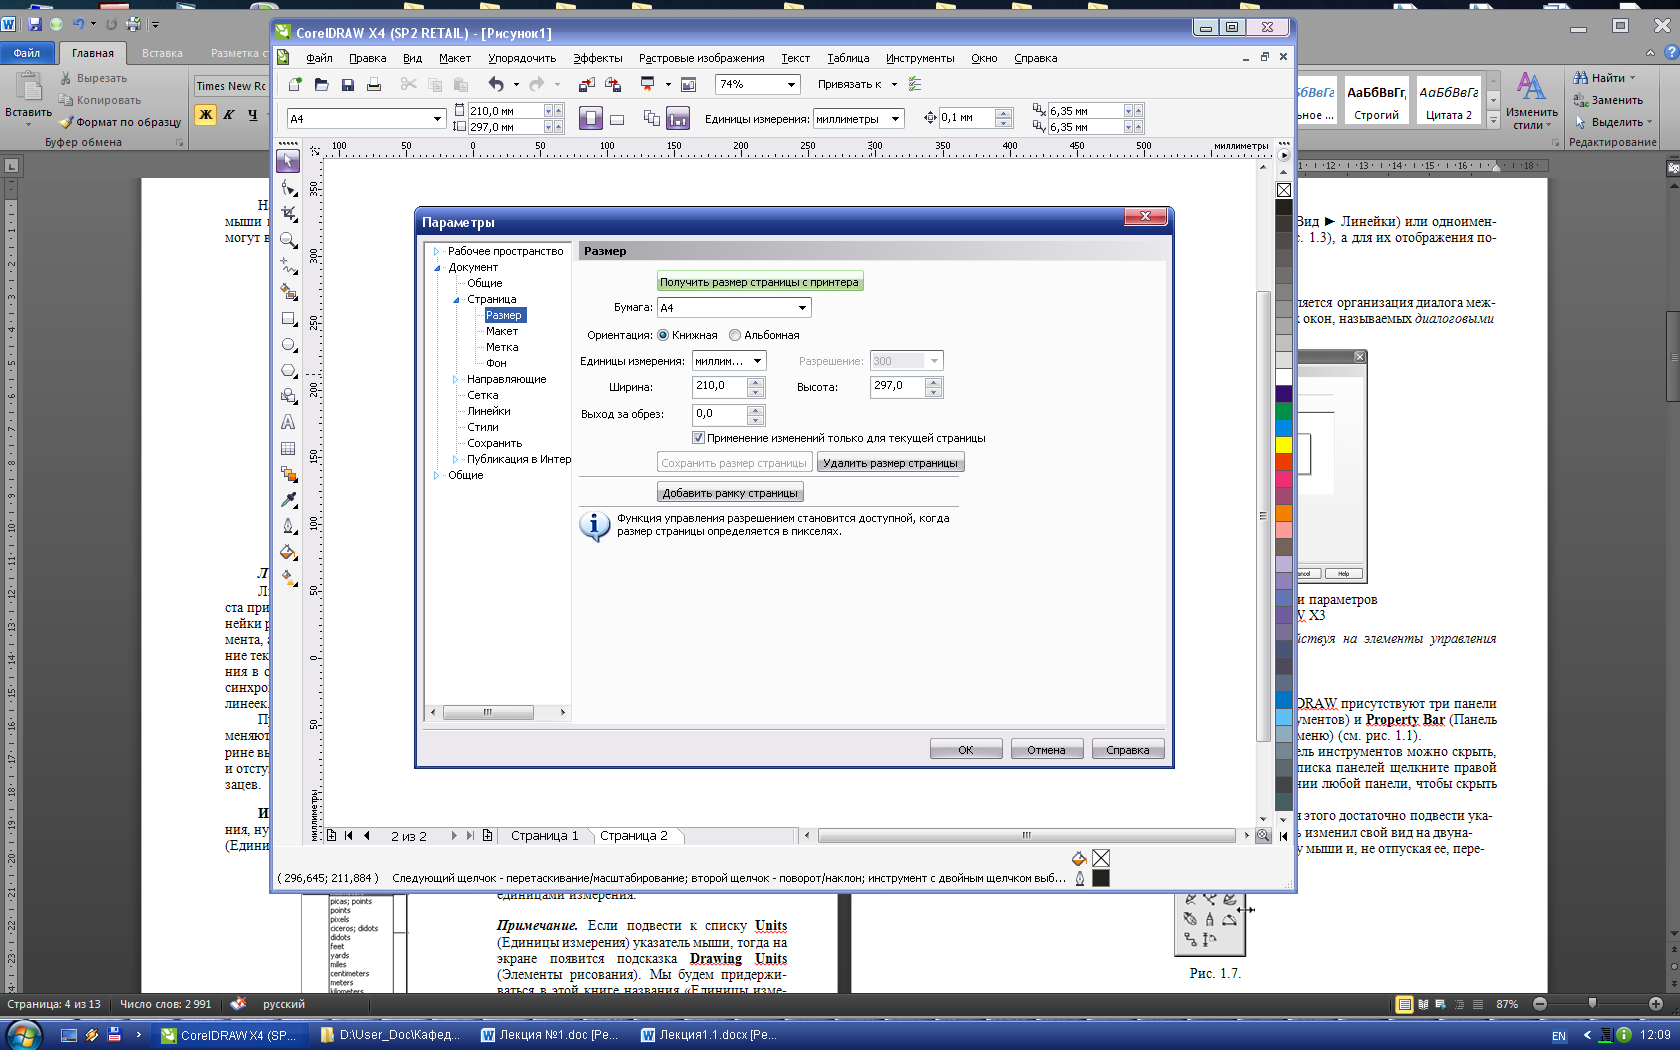Viewport: 1680px width, 1050px height.
Task: Toggle the all pages size button on property bar
Action: pos(652,119)
